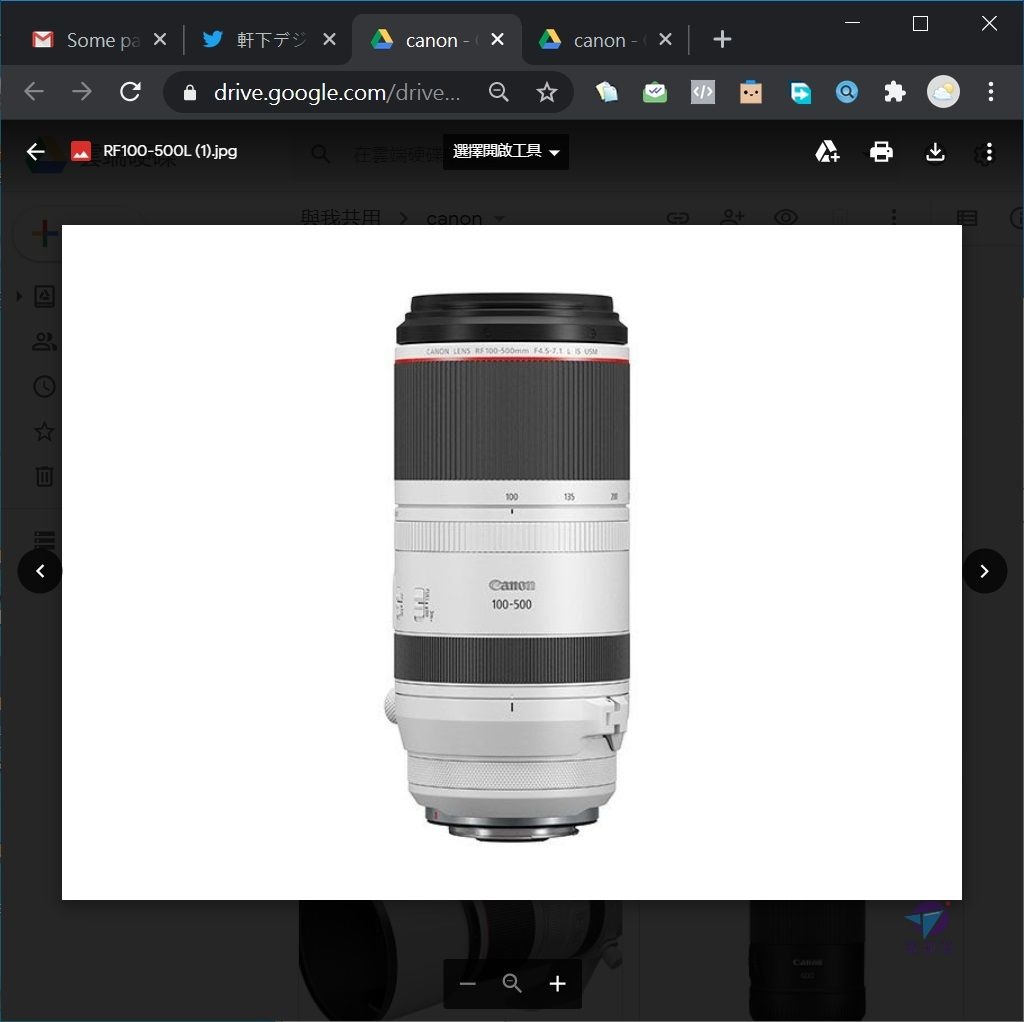Minimize the Chrome window

(852, 23)
